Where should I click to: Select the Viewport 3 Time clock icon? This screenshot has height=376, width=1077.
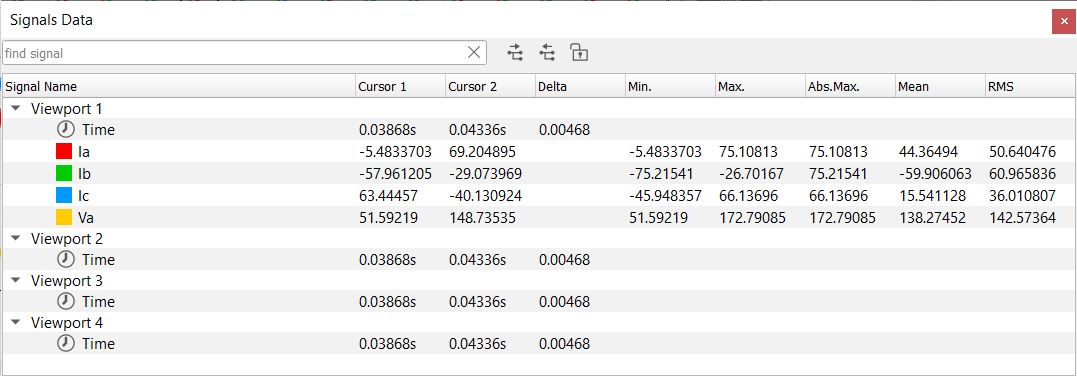[65, 302]
